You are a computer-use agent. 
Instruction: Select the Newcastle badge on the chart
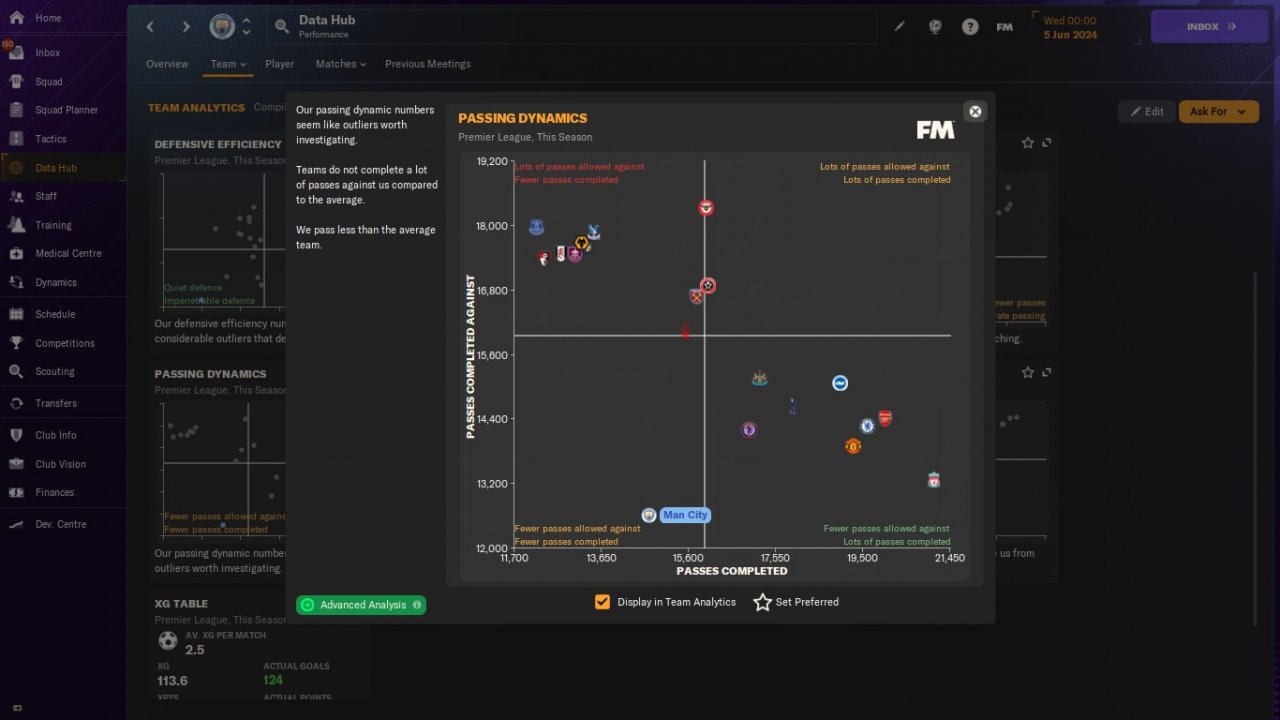(x=759, y=379)
